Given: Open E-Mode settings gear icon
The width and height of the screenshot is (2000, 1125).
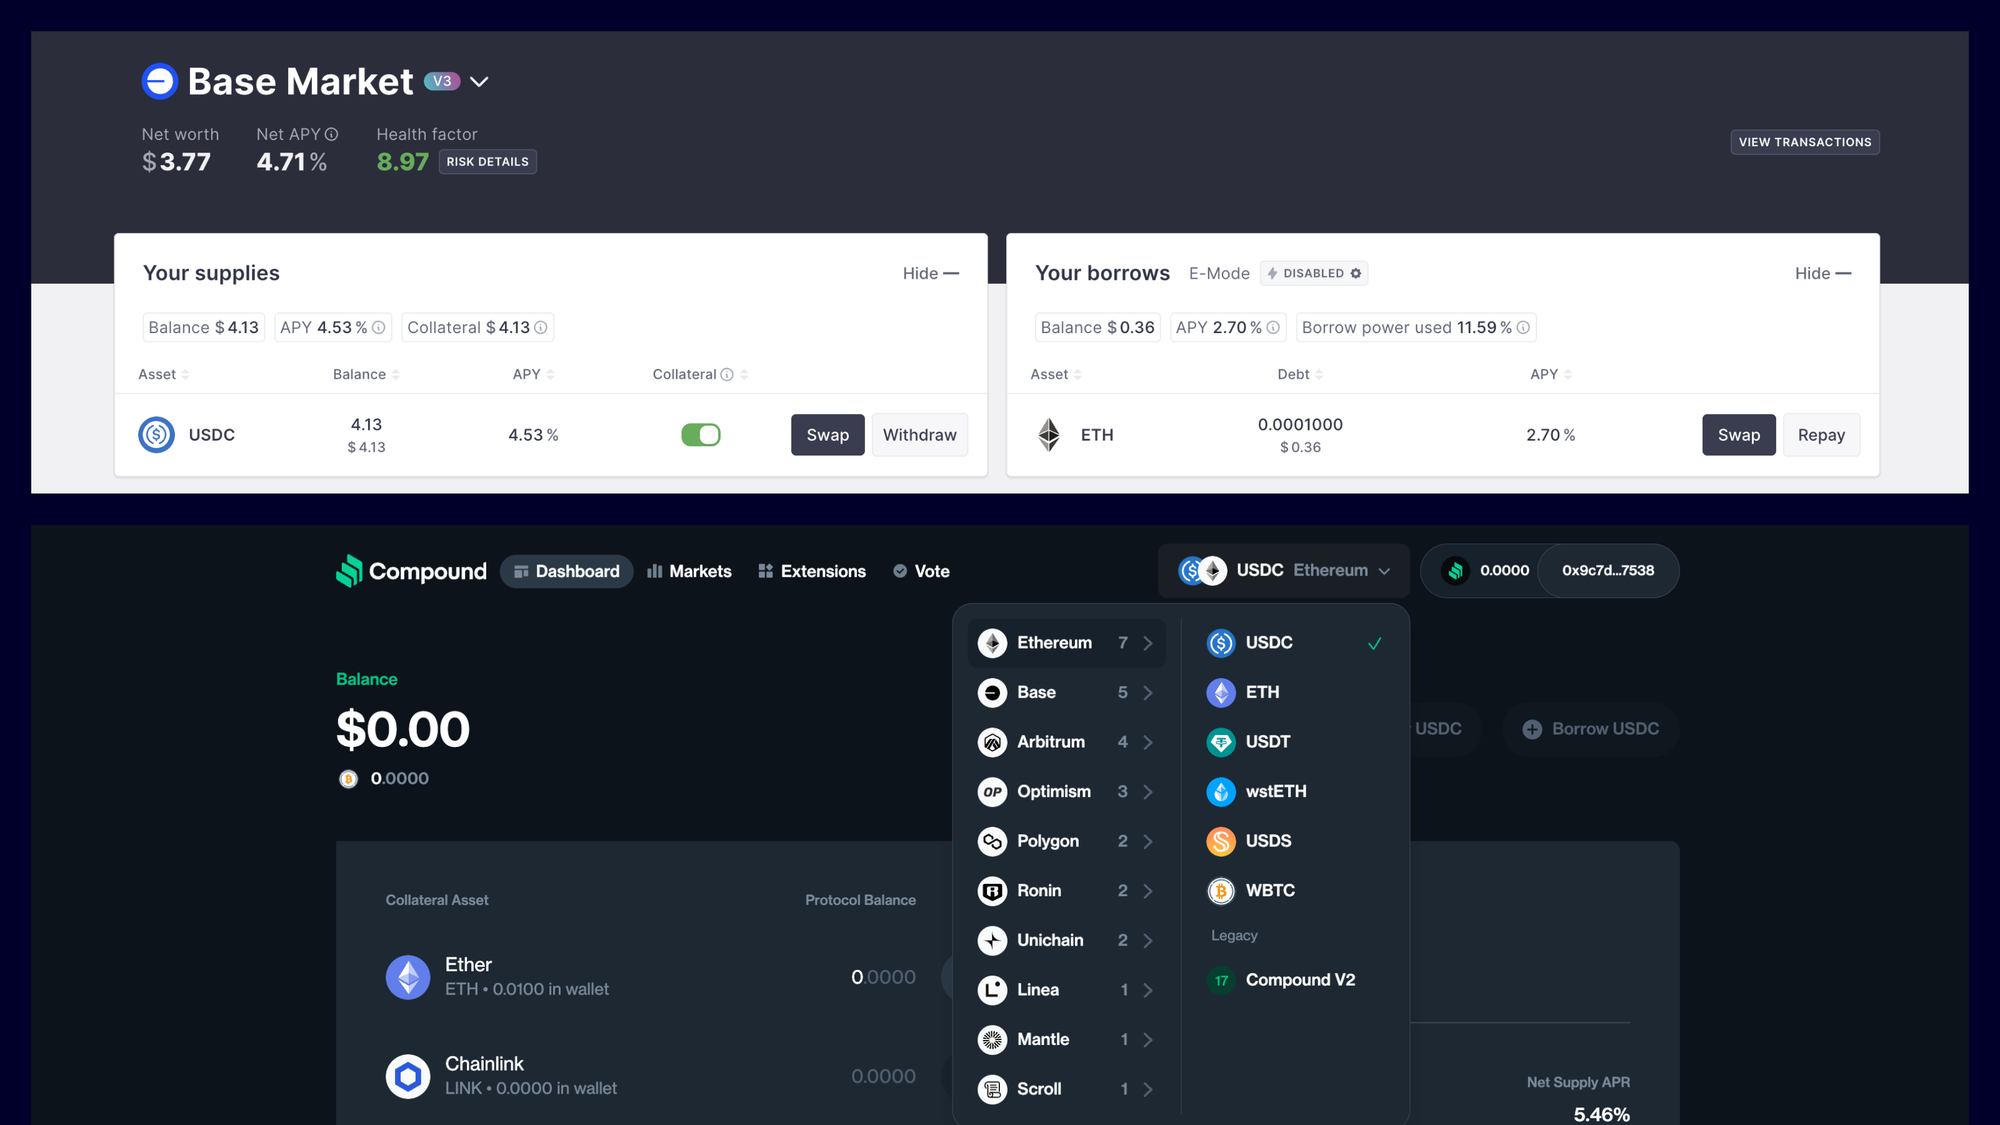Looking at the screenshot, I should (x=1356, y=273).
